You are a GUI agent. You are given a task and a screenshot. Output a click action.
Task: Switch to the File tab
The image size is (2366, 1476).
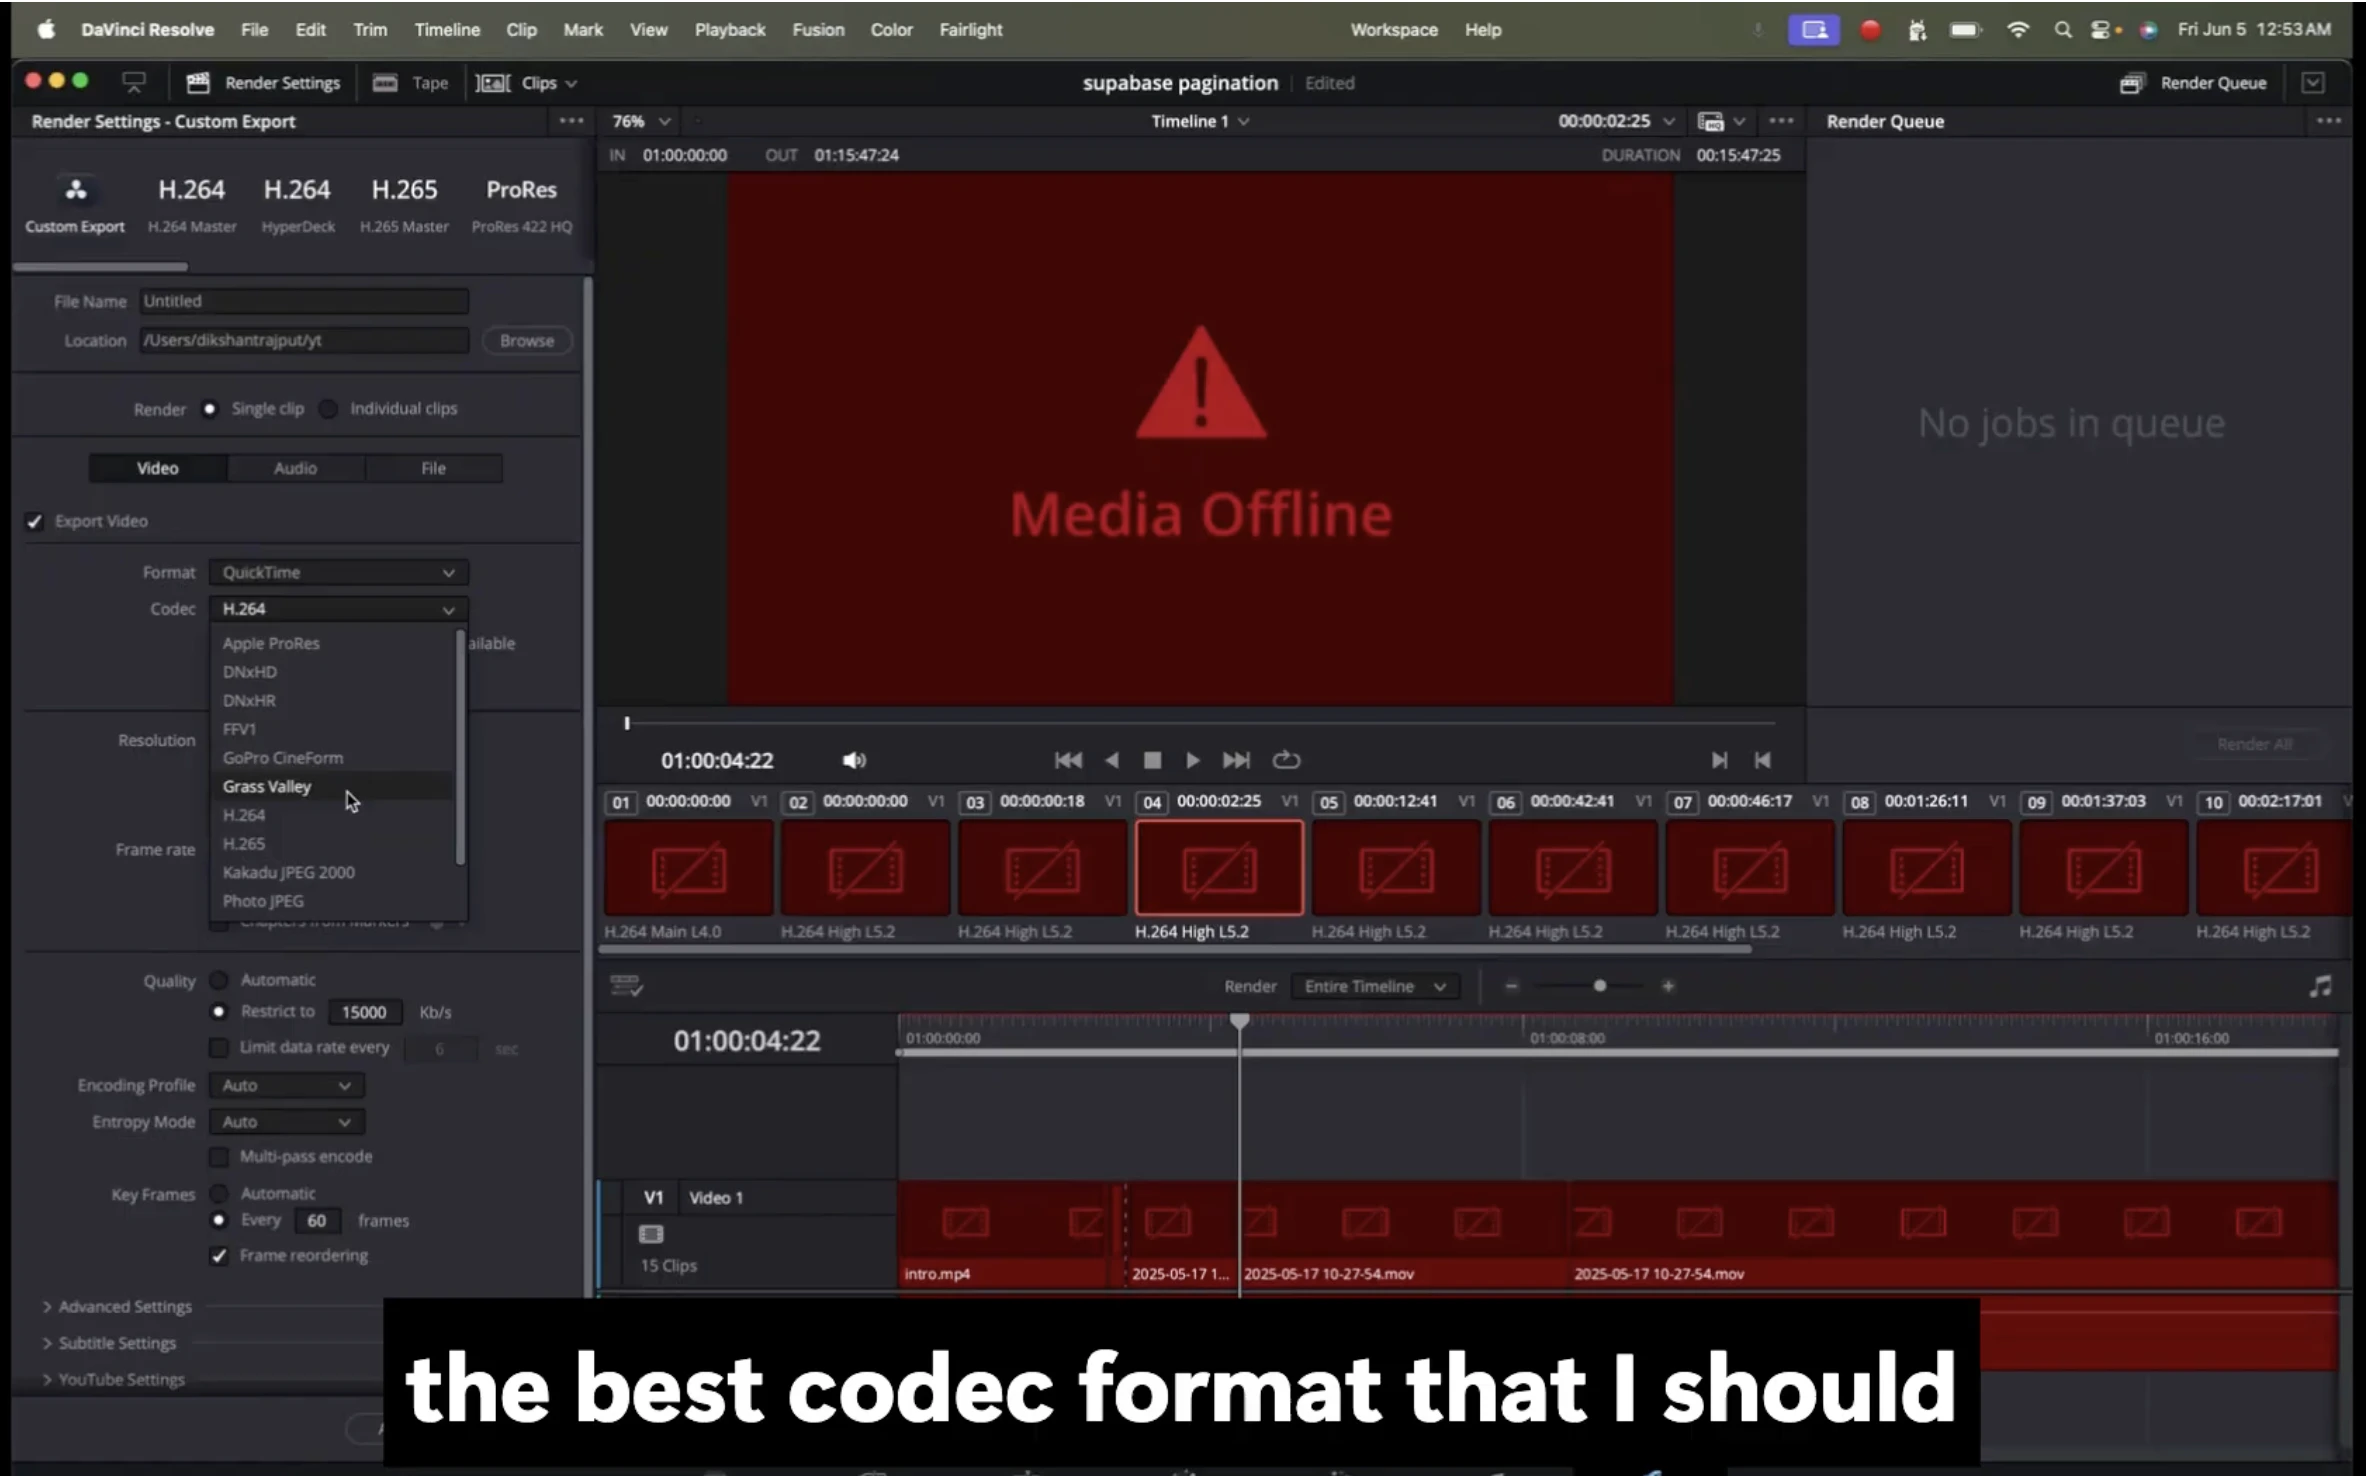tap(433, 469)
